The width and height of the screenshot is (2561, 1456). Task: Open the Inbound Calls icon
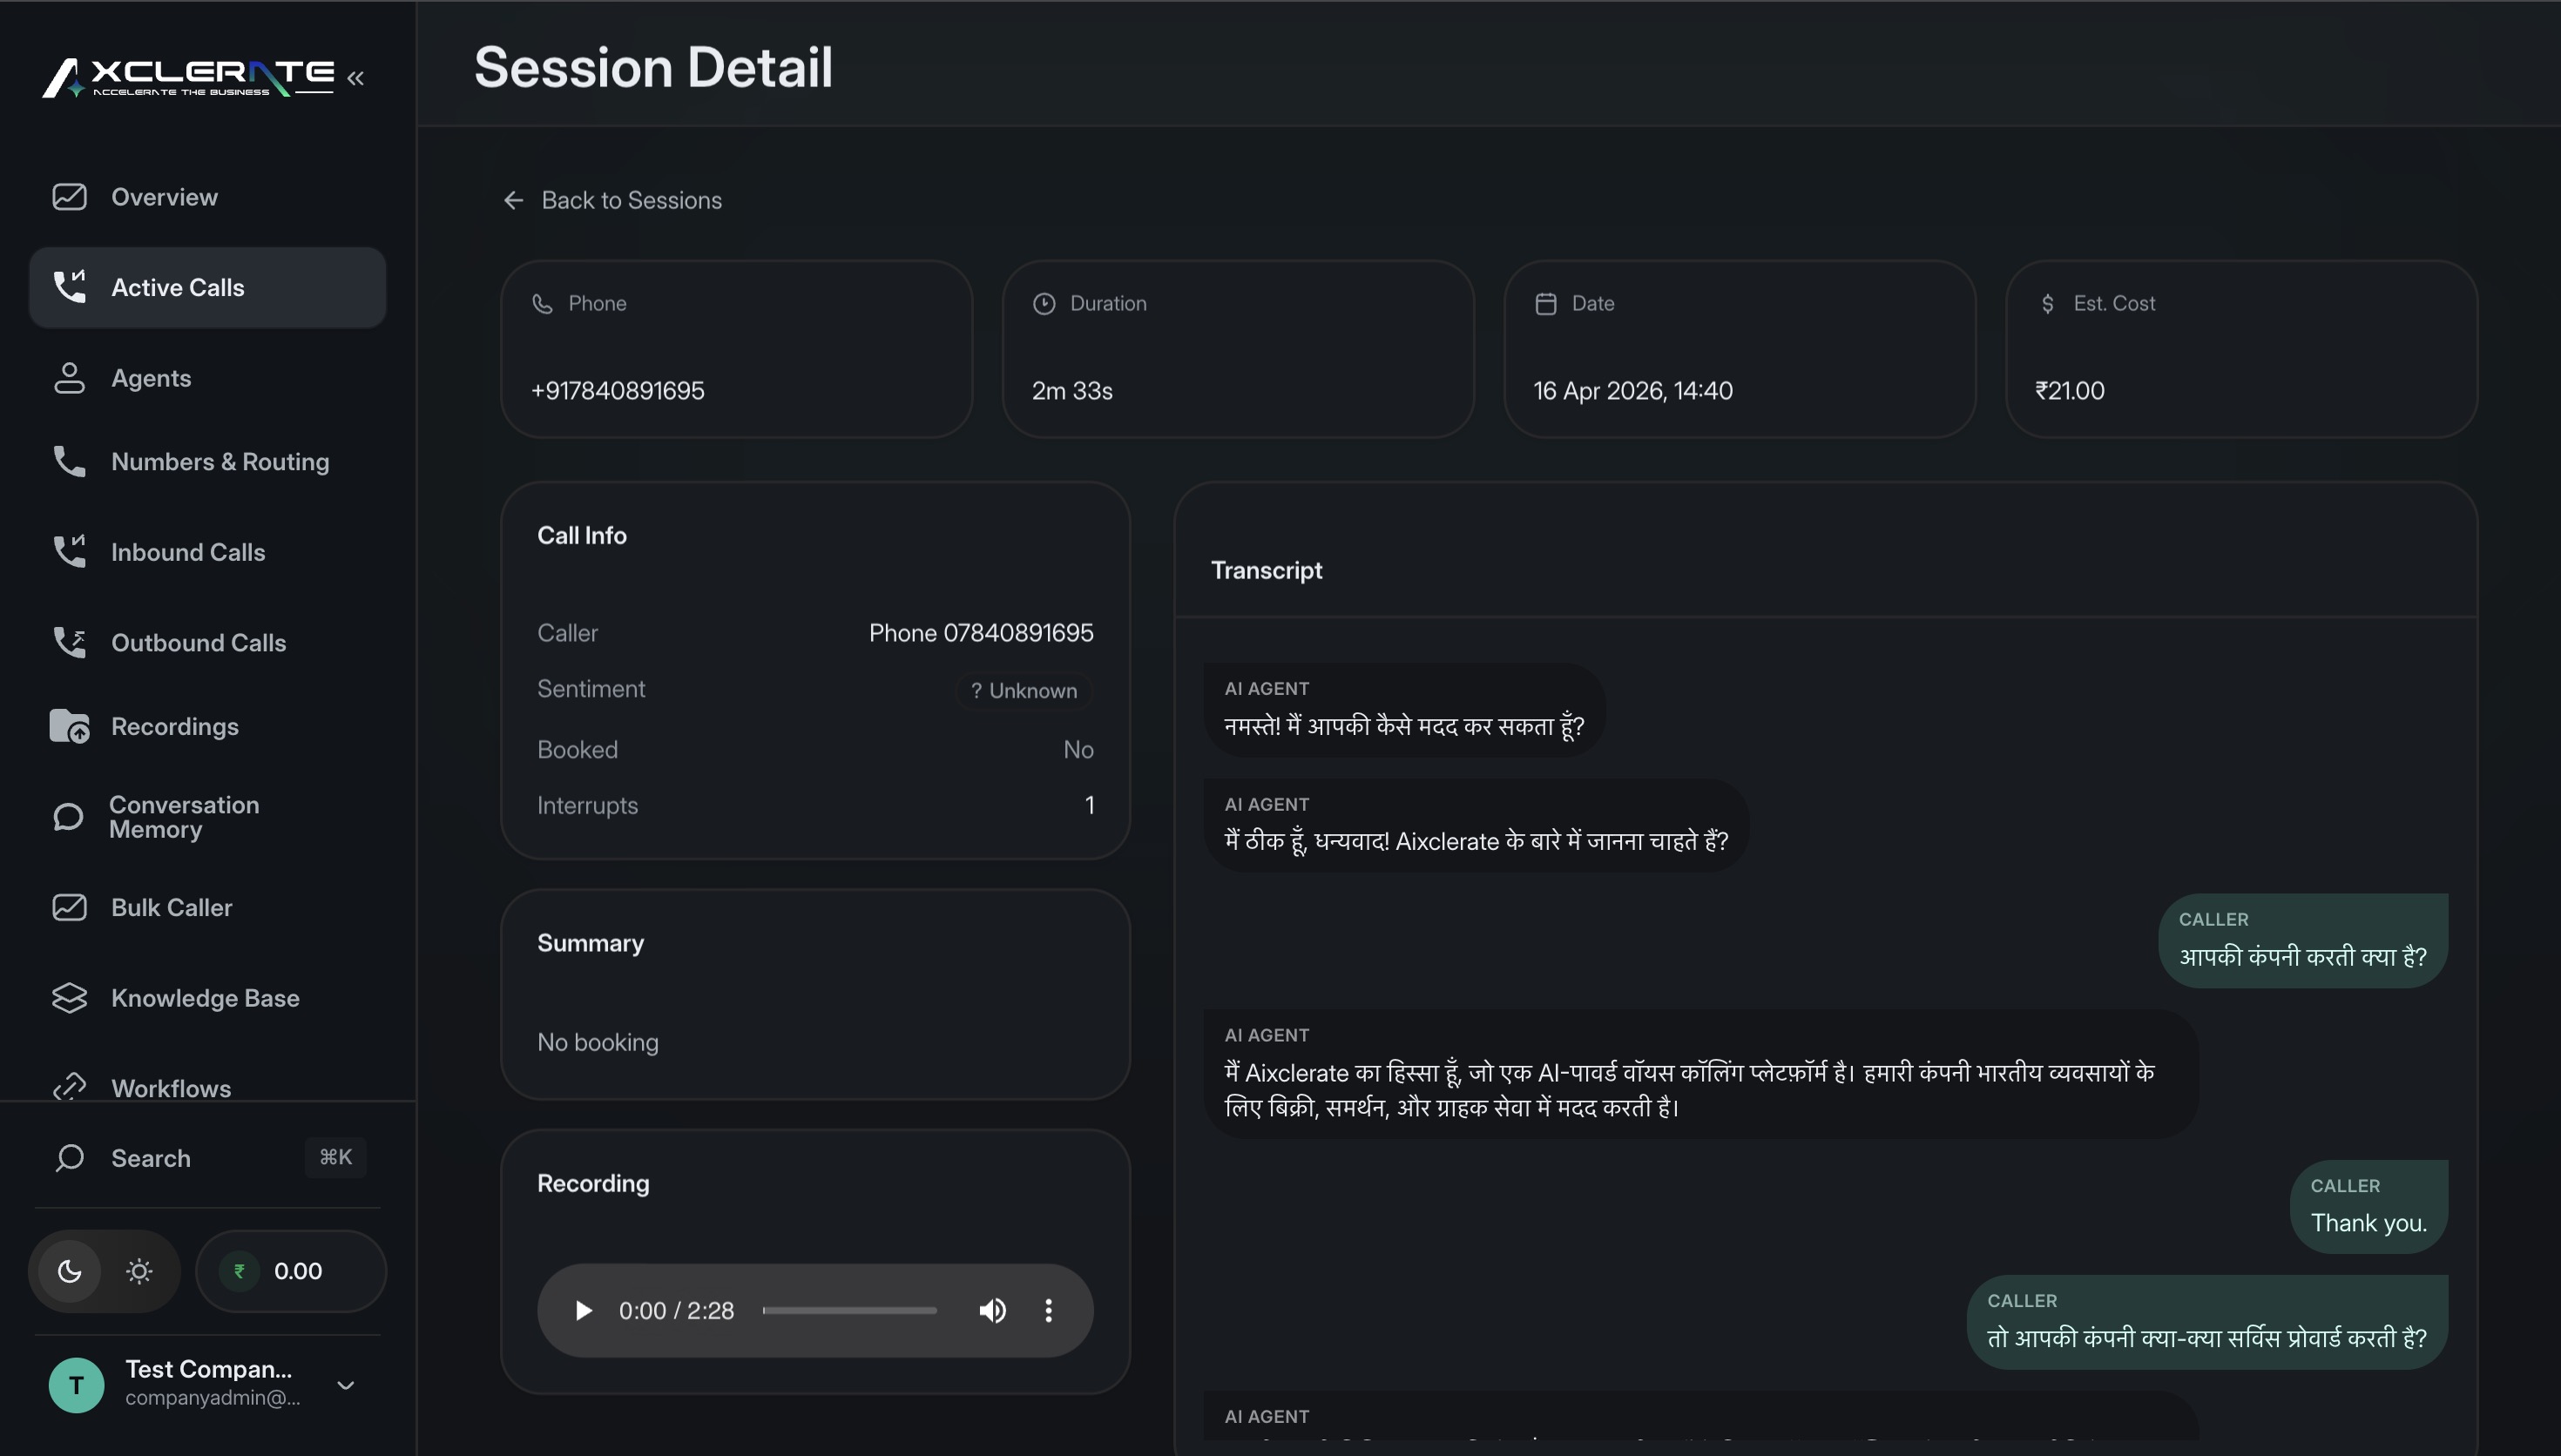[68, 551]
